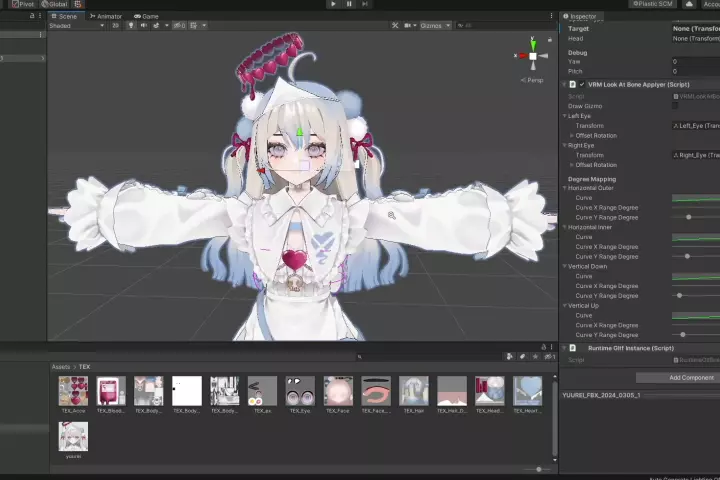Screen dimensions: 720x480
Task: Click the scene orientation gizmo cube
Action: 533,56
